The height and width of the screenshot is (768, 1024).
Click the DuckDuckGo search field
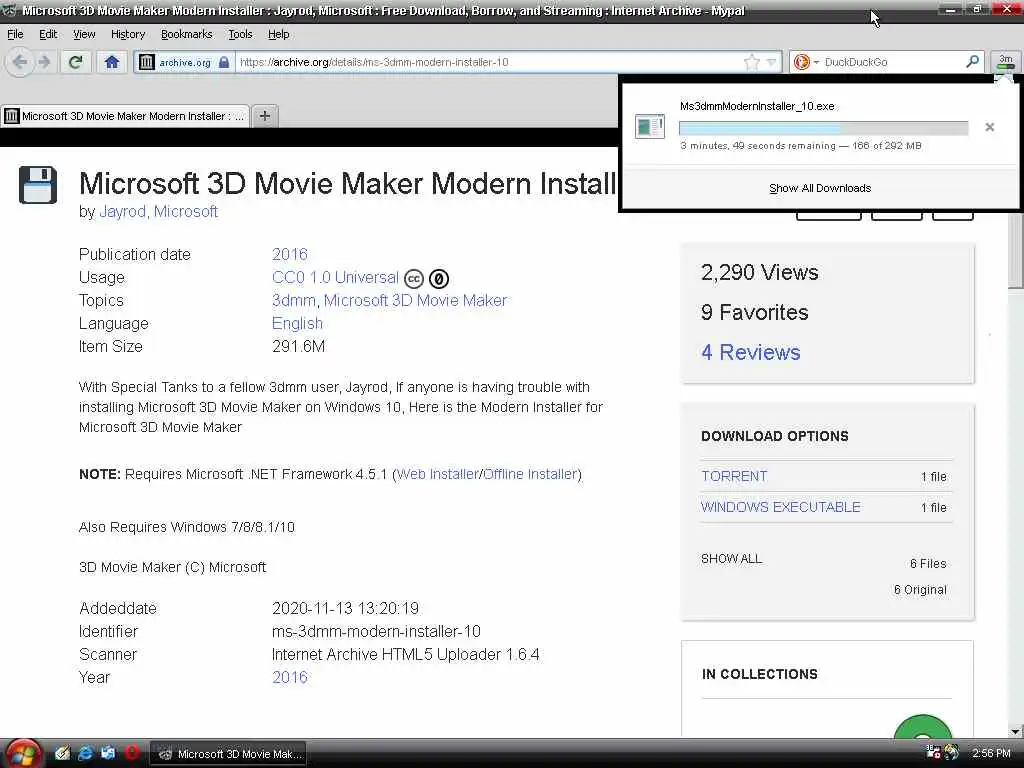893,62
